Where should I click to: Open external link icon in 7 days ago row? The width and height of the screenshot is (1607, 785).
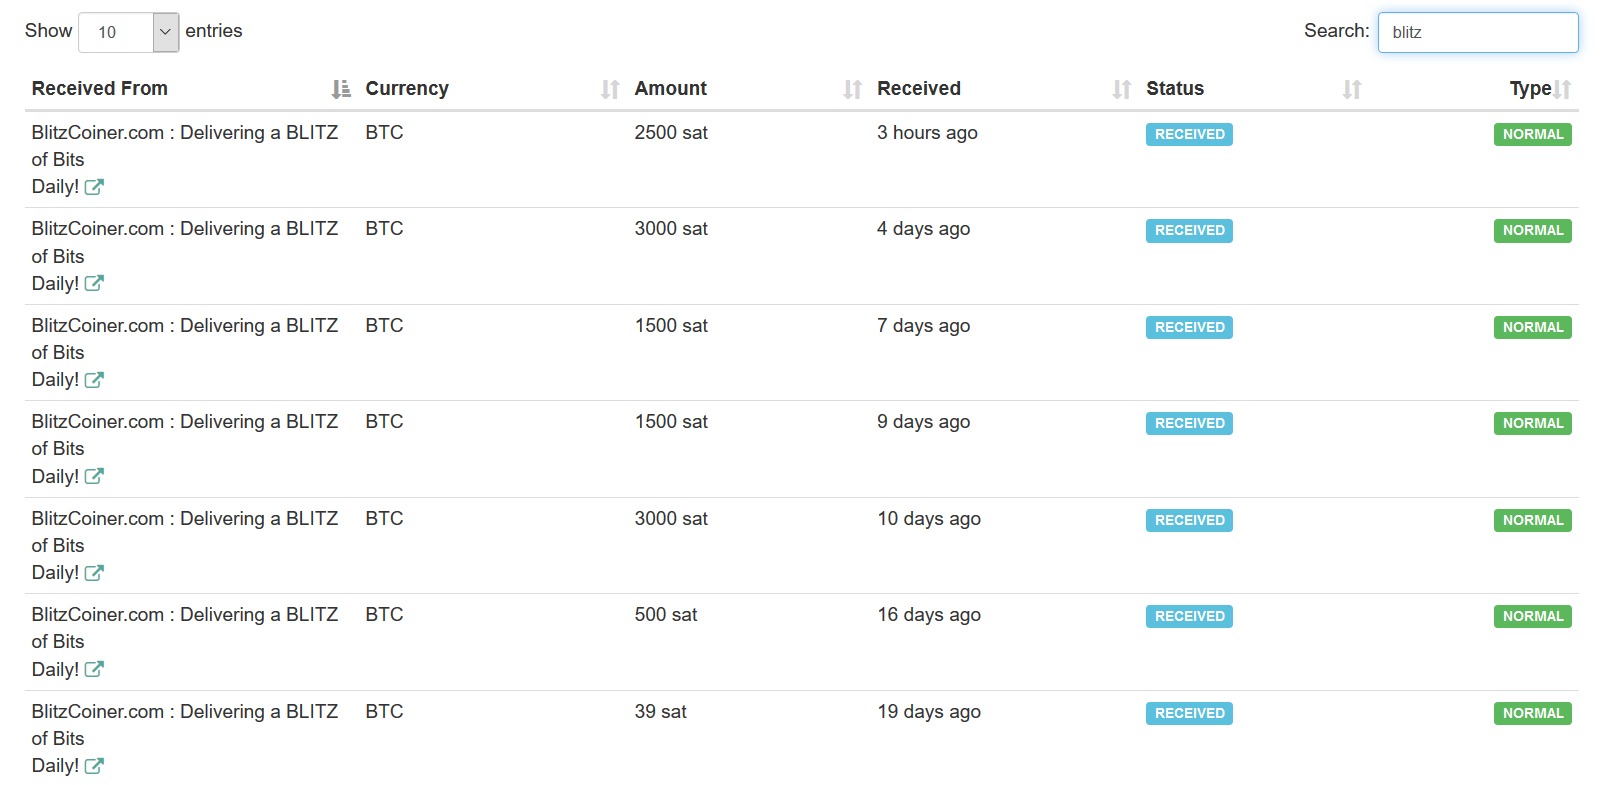click(x=94, y=380)
